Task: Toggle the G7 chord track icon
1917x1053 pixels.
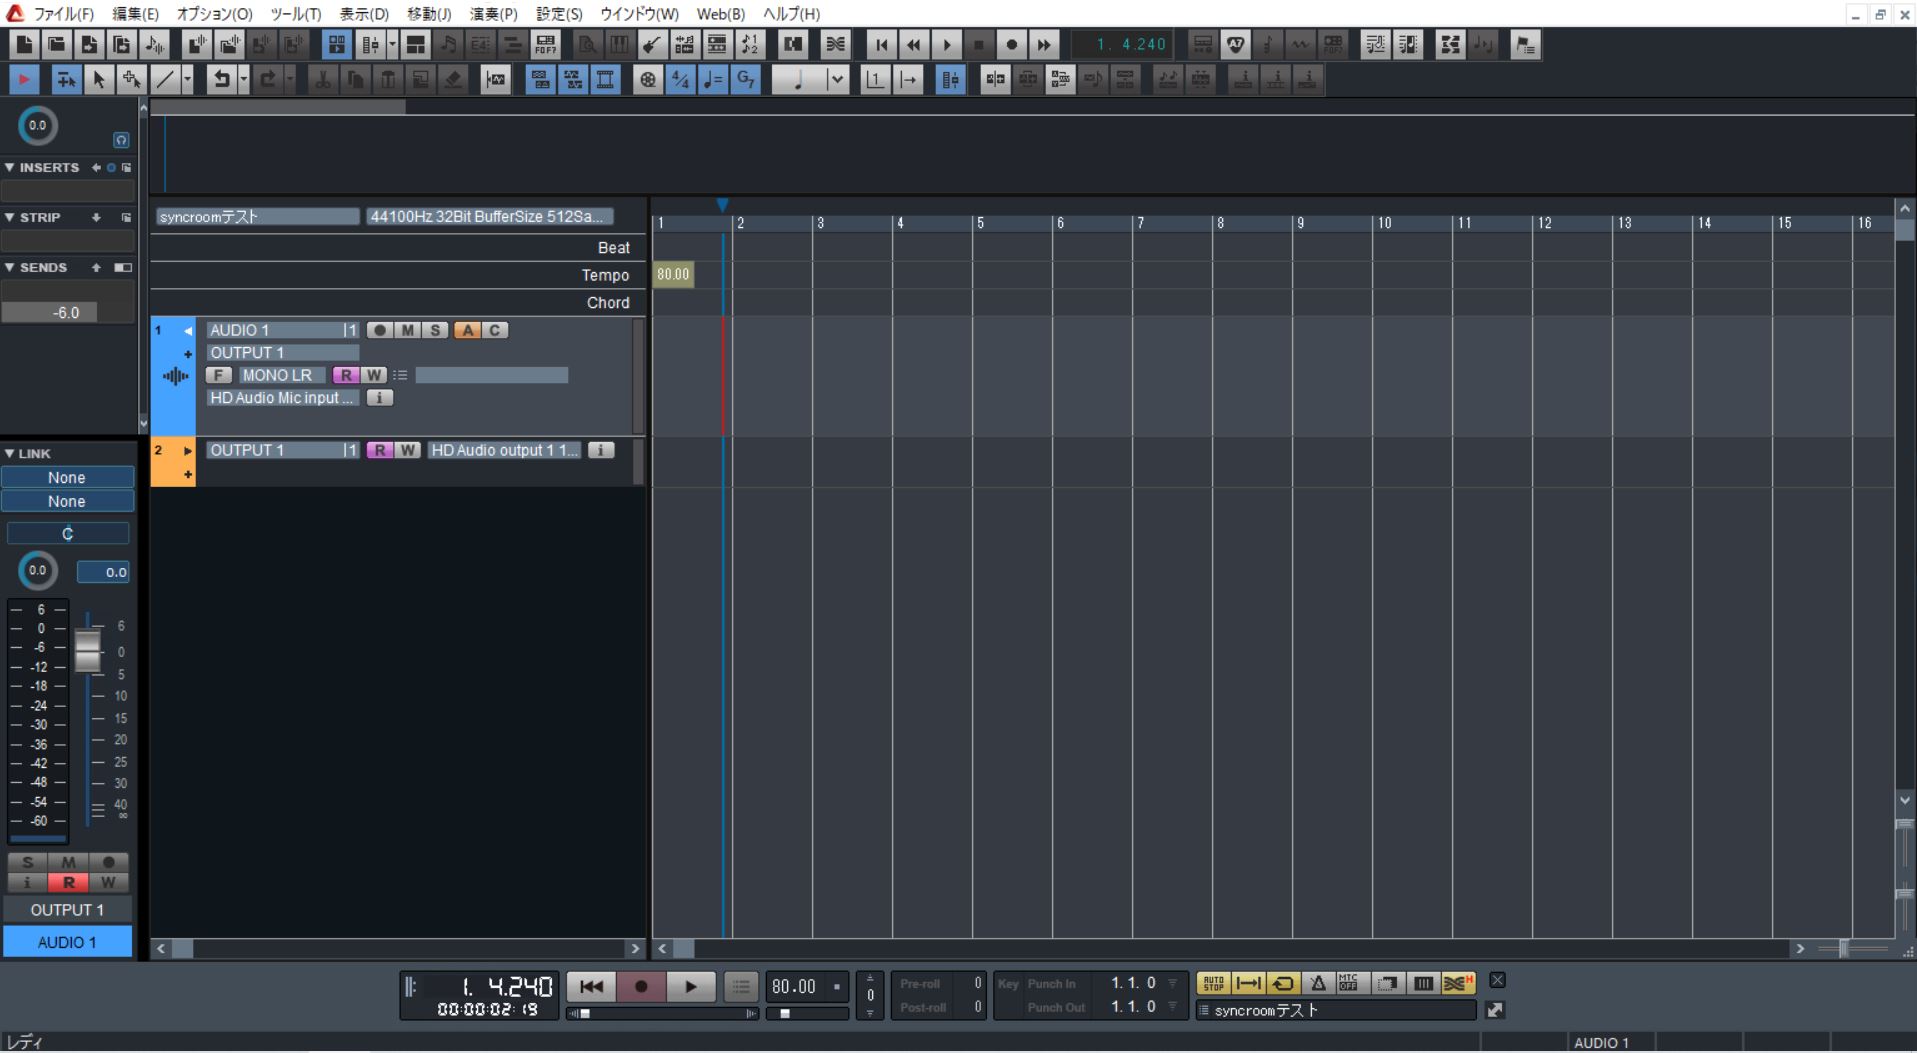Action: pyautogui.click(x=745, y=80)
